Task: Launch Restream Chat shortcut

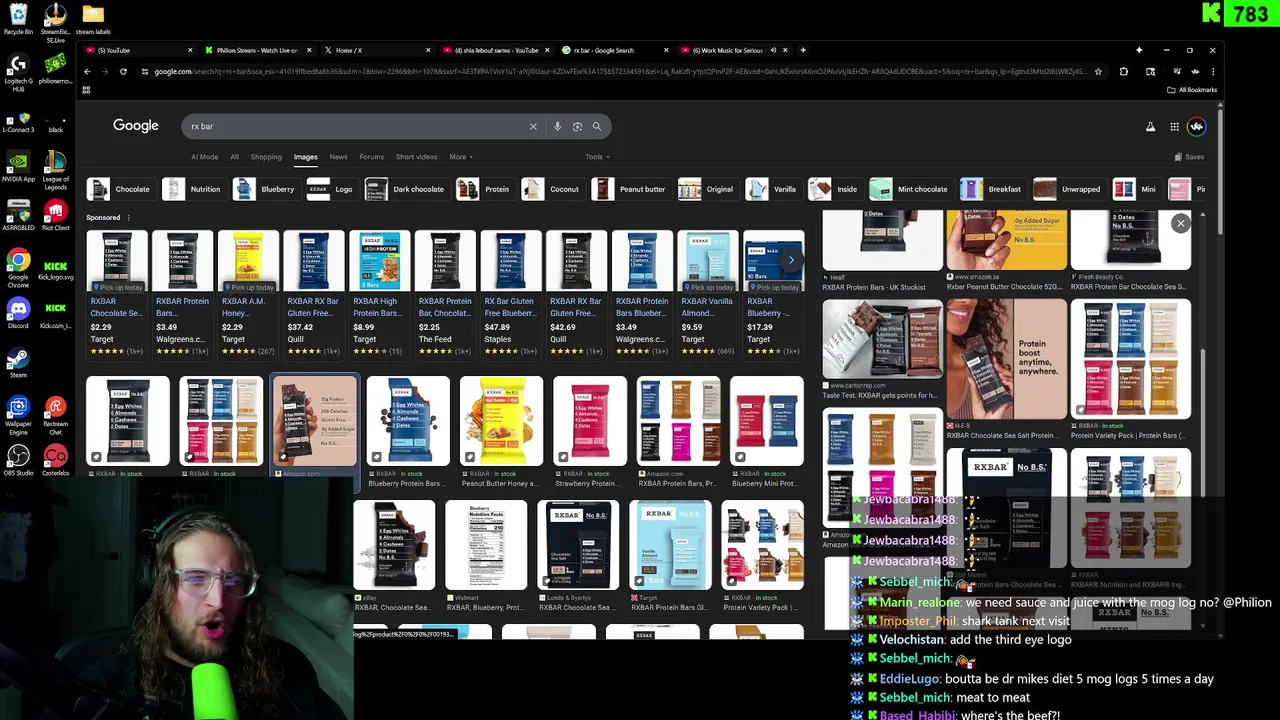Action: click(x=55, y=414)
